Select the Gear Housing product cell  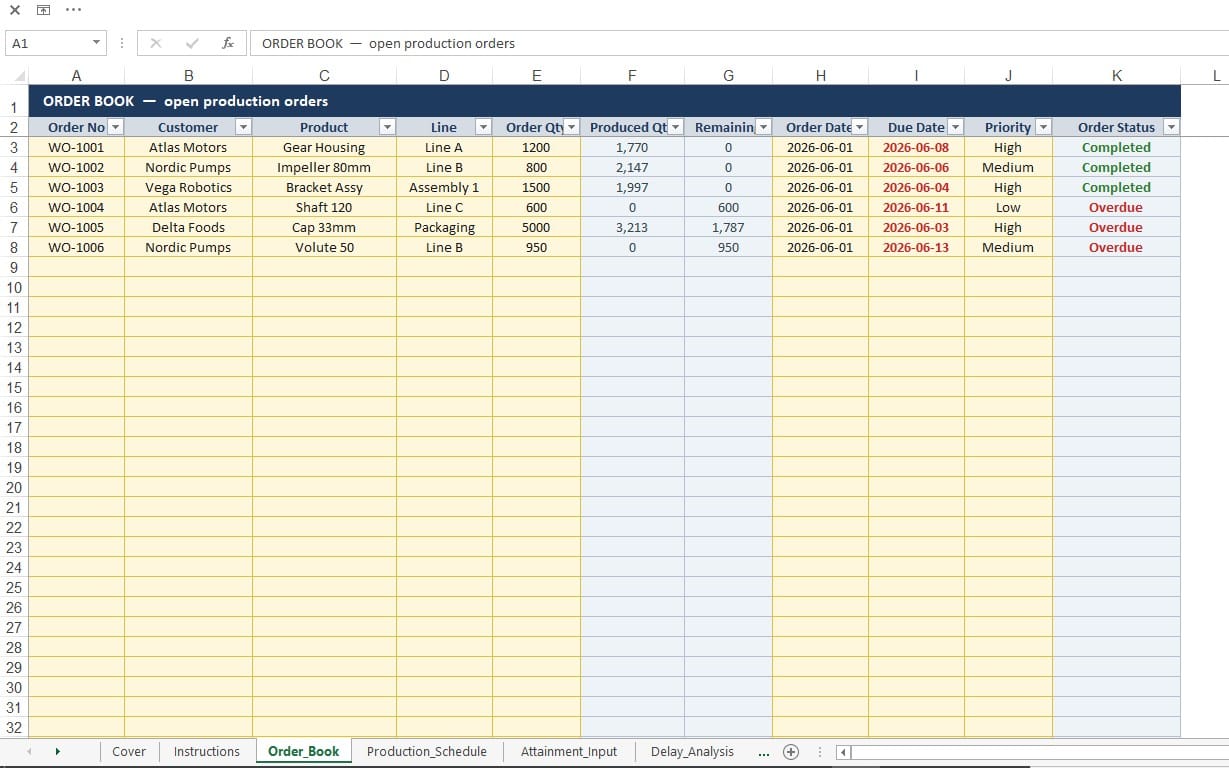(325, 147)
